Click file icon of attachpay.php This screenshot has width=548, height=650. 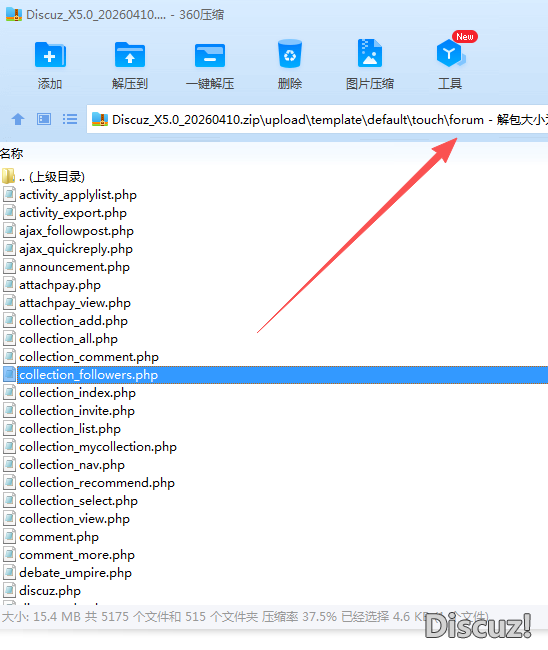click(10, 285)
